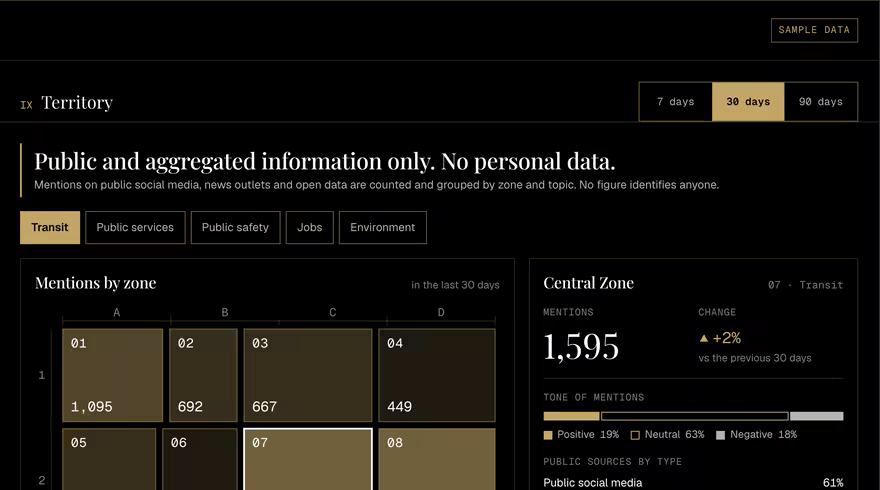Click the Central Zone heading
This screenshot has height=490, width=880.
(x=589, y=283)
